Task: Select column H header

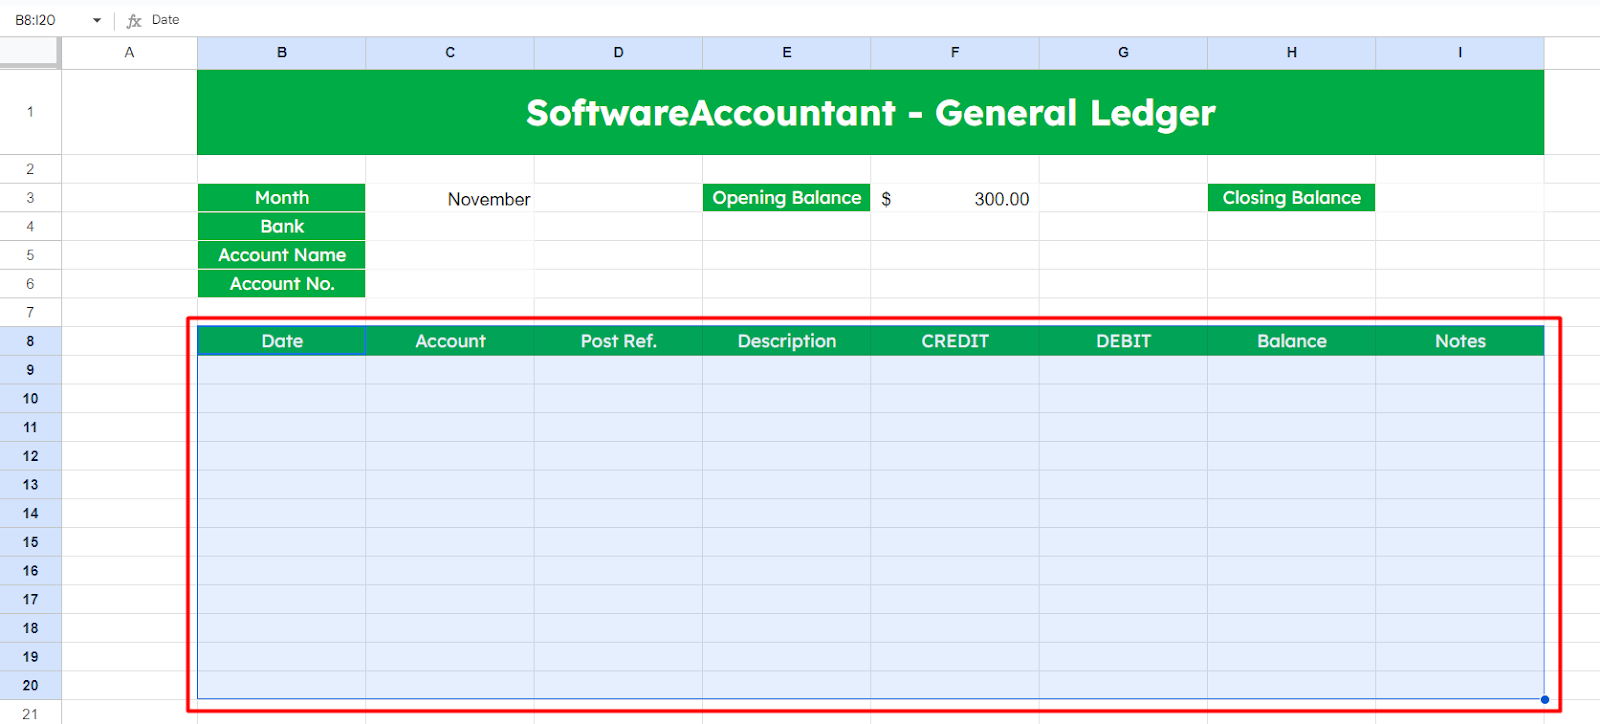Action: (x=1292, y=53)
